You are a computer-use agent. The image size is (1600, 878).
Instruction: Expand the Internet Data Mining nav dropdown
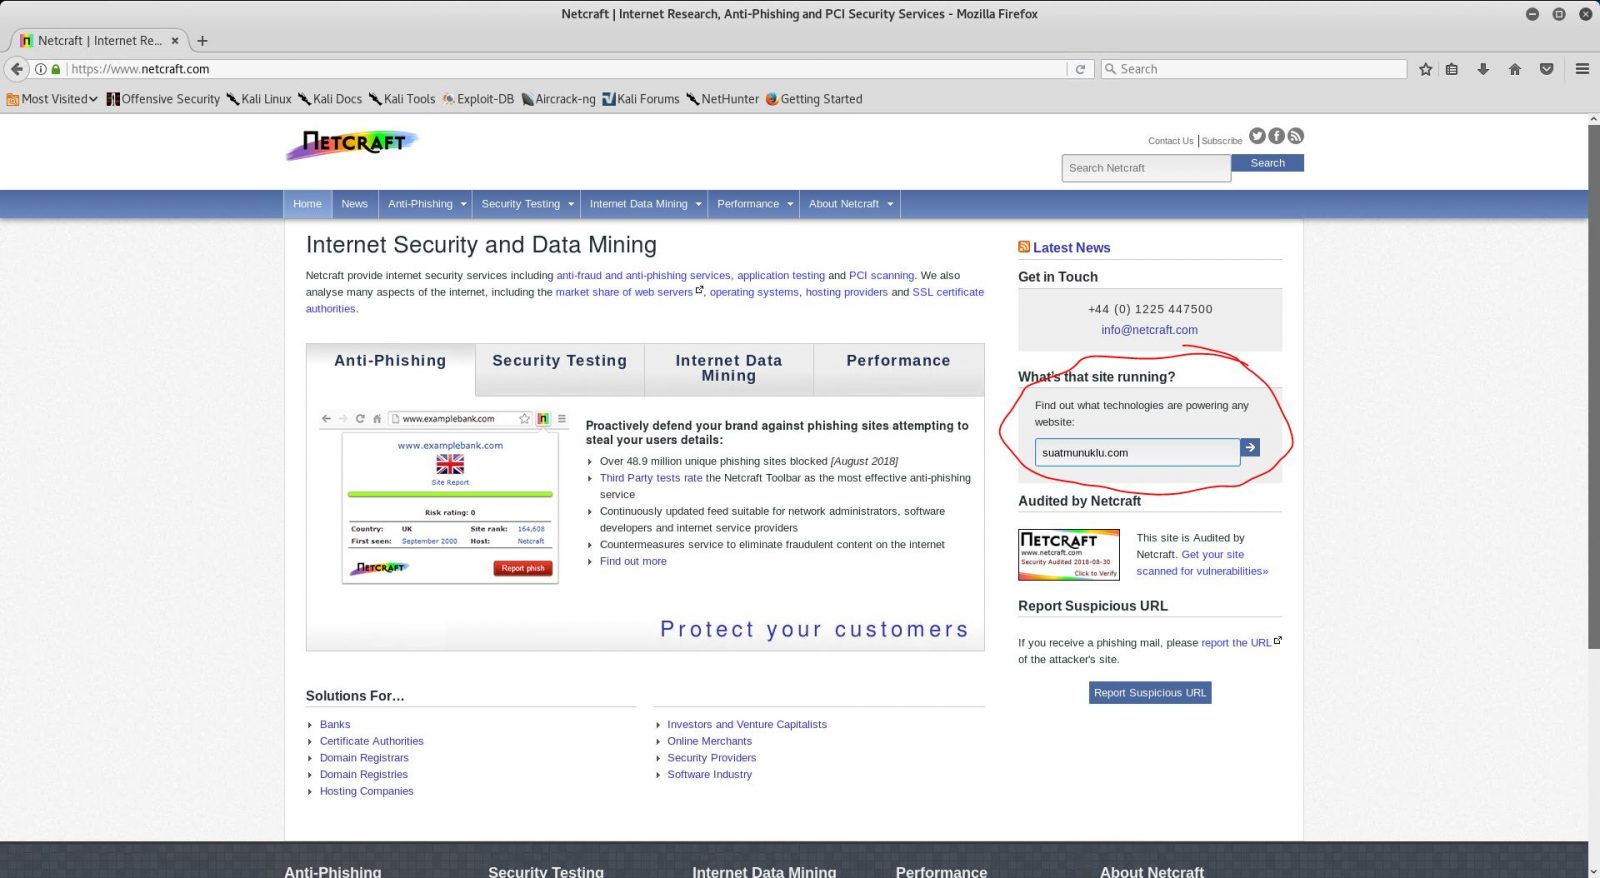click(645, 204)
